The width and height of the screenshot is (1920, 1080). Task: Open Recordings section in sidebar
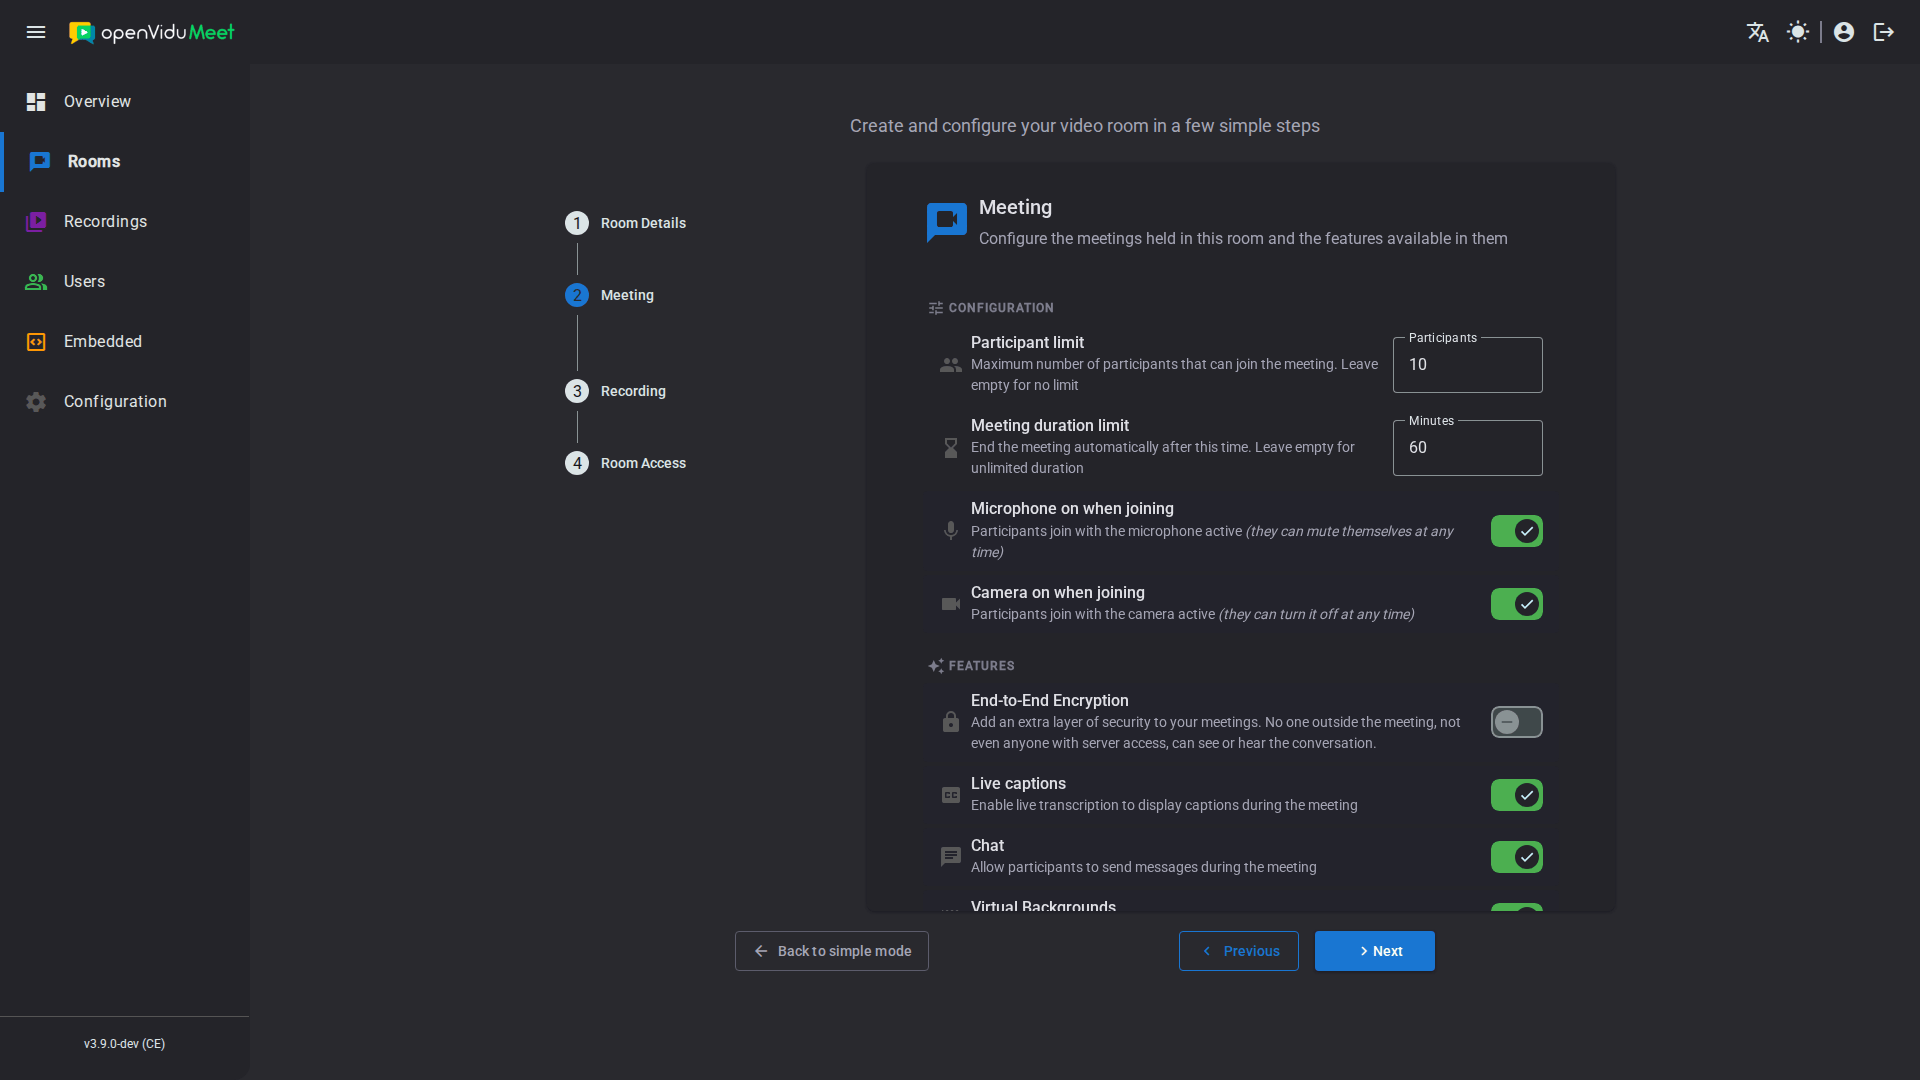(x=125, y=222)
